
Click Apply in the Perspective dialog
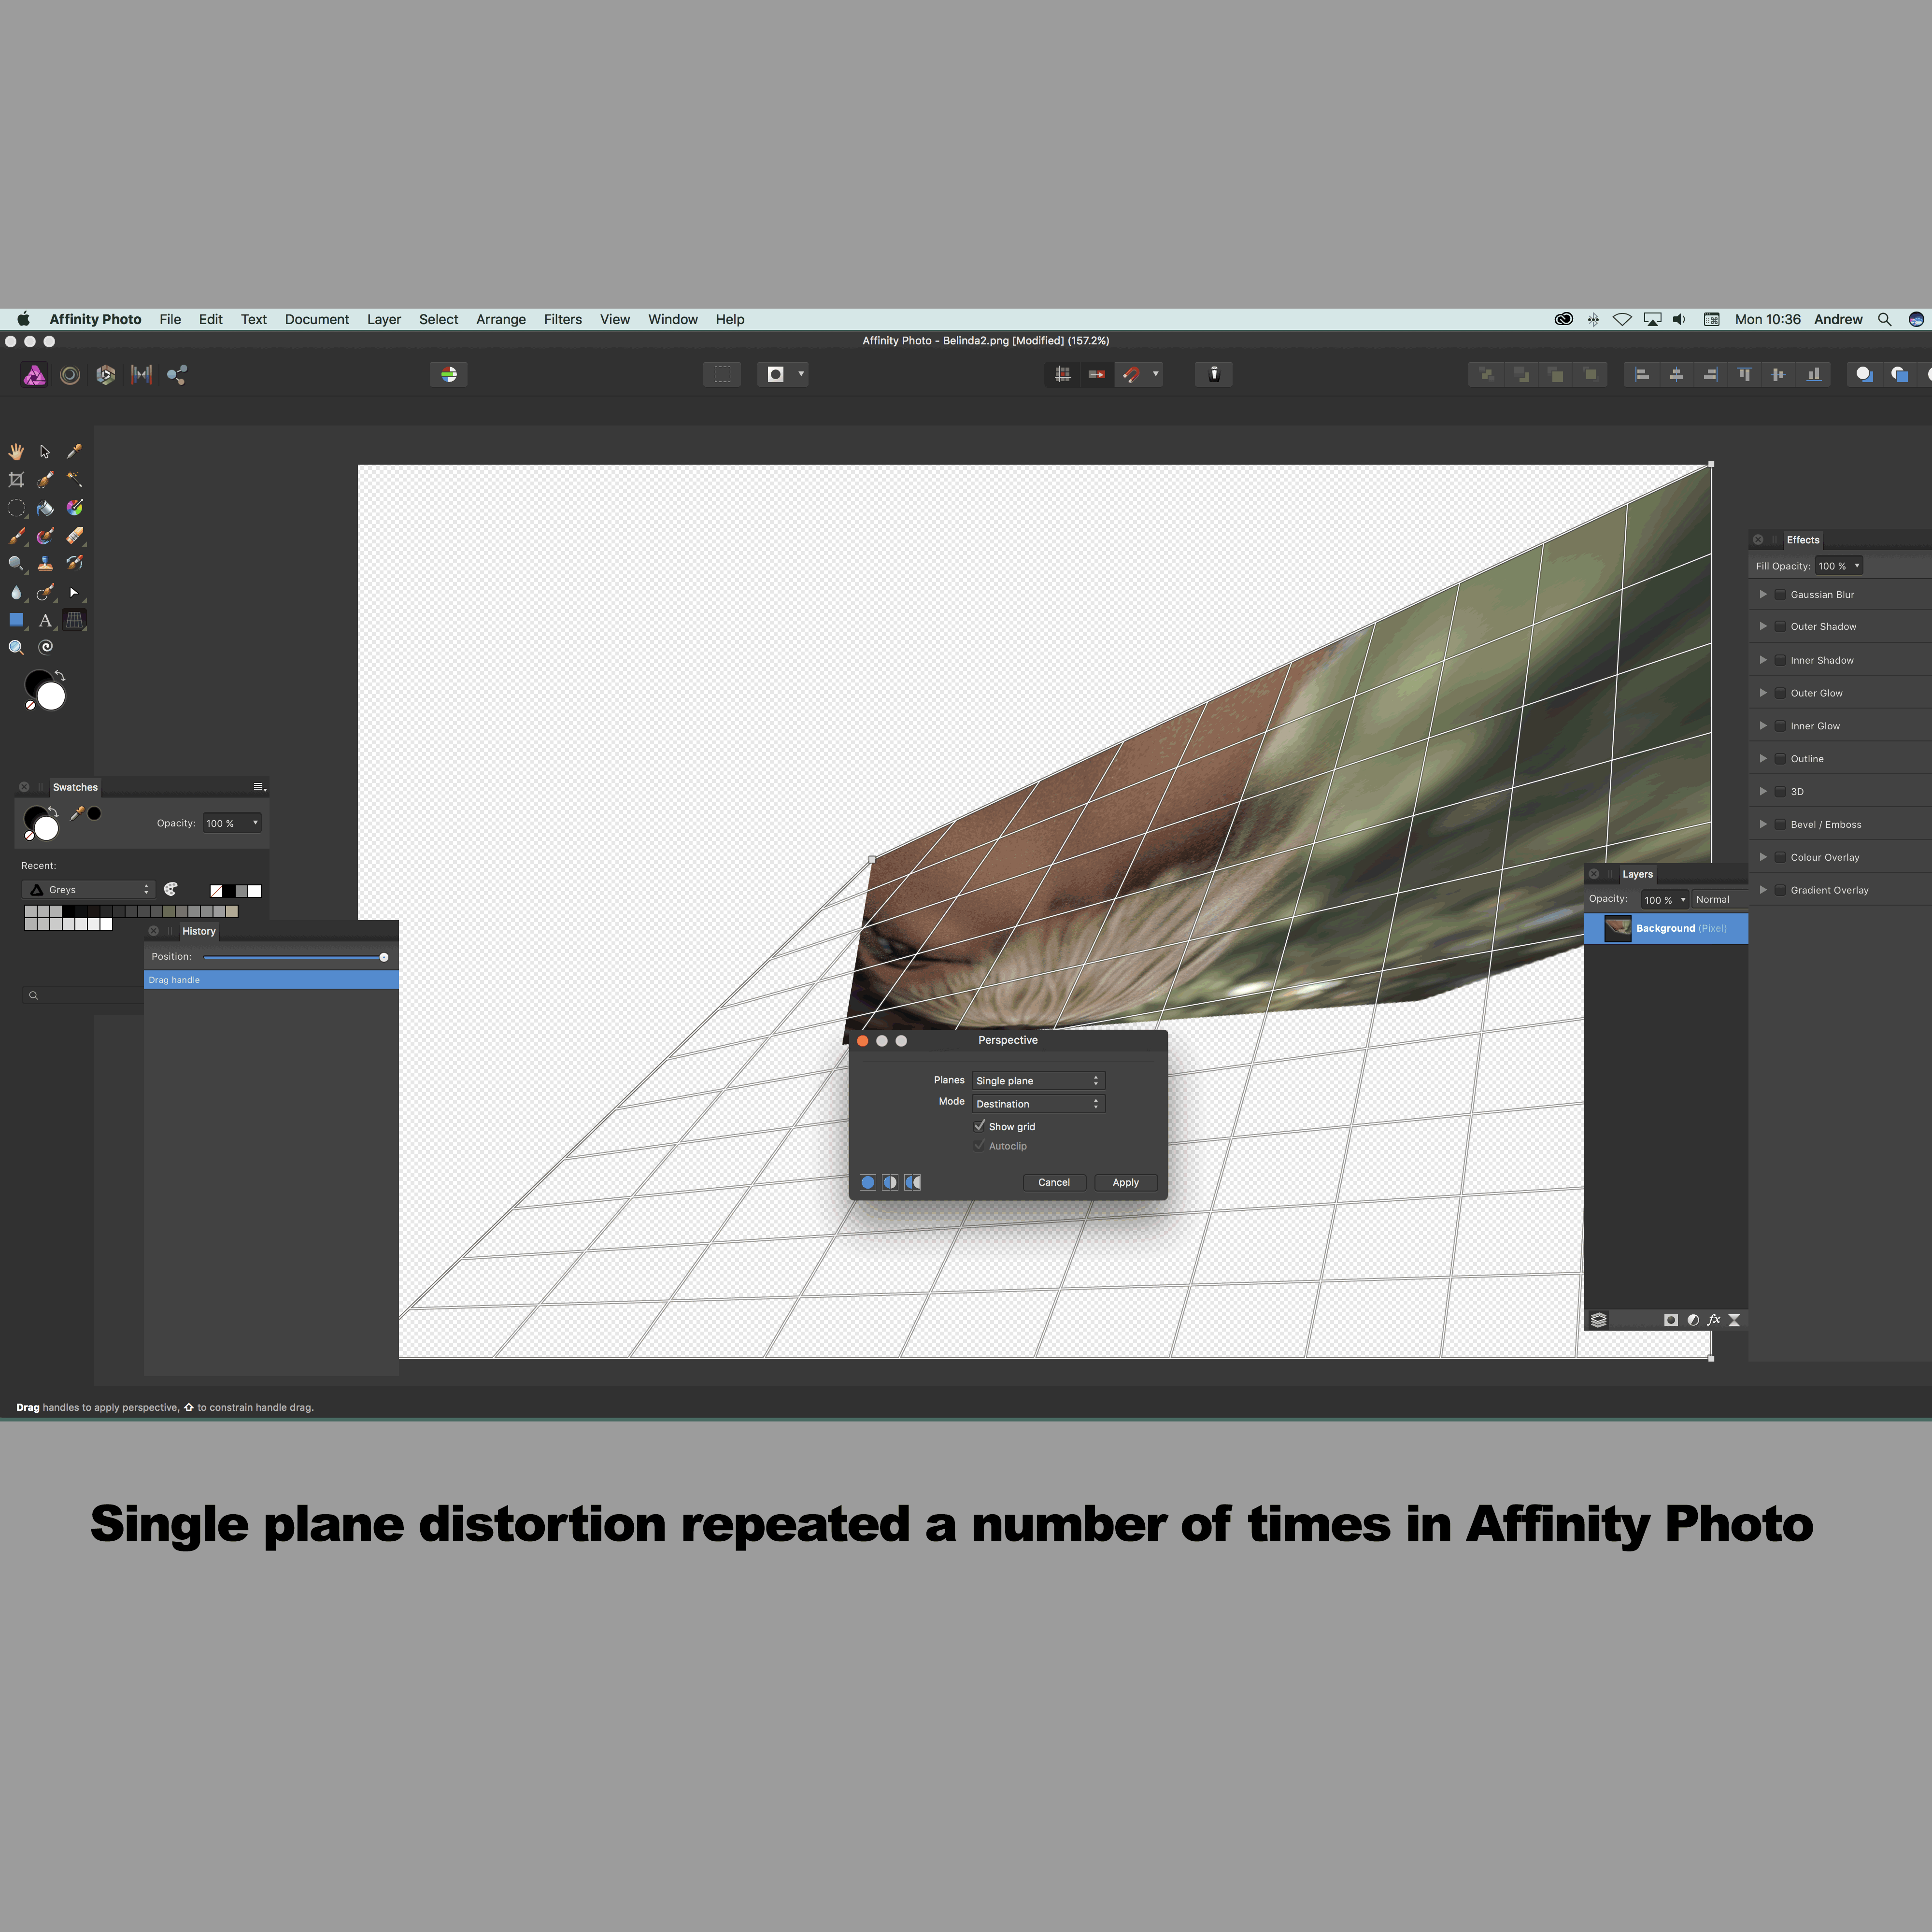tap(1125, 1182)
